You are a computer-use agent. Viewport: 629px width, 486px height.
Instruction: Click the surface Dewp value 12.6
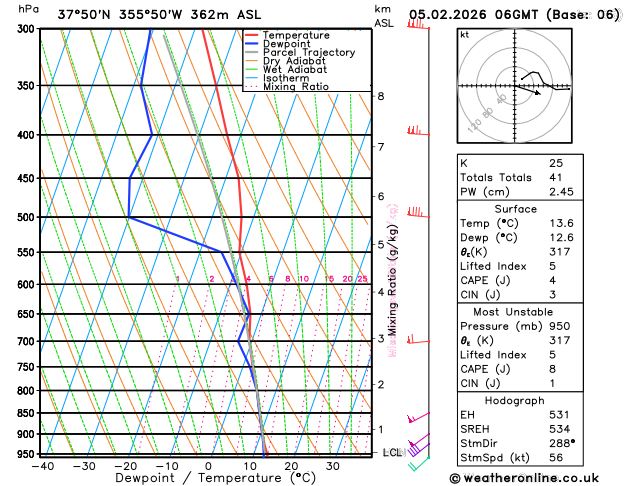click(x=561, y=238)
